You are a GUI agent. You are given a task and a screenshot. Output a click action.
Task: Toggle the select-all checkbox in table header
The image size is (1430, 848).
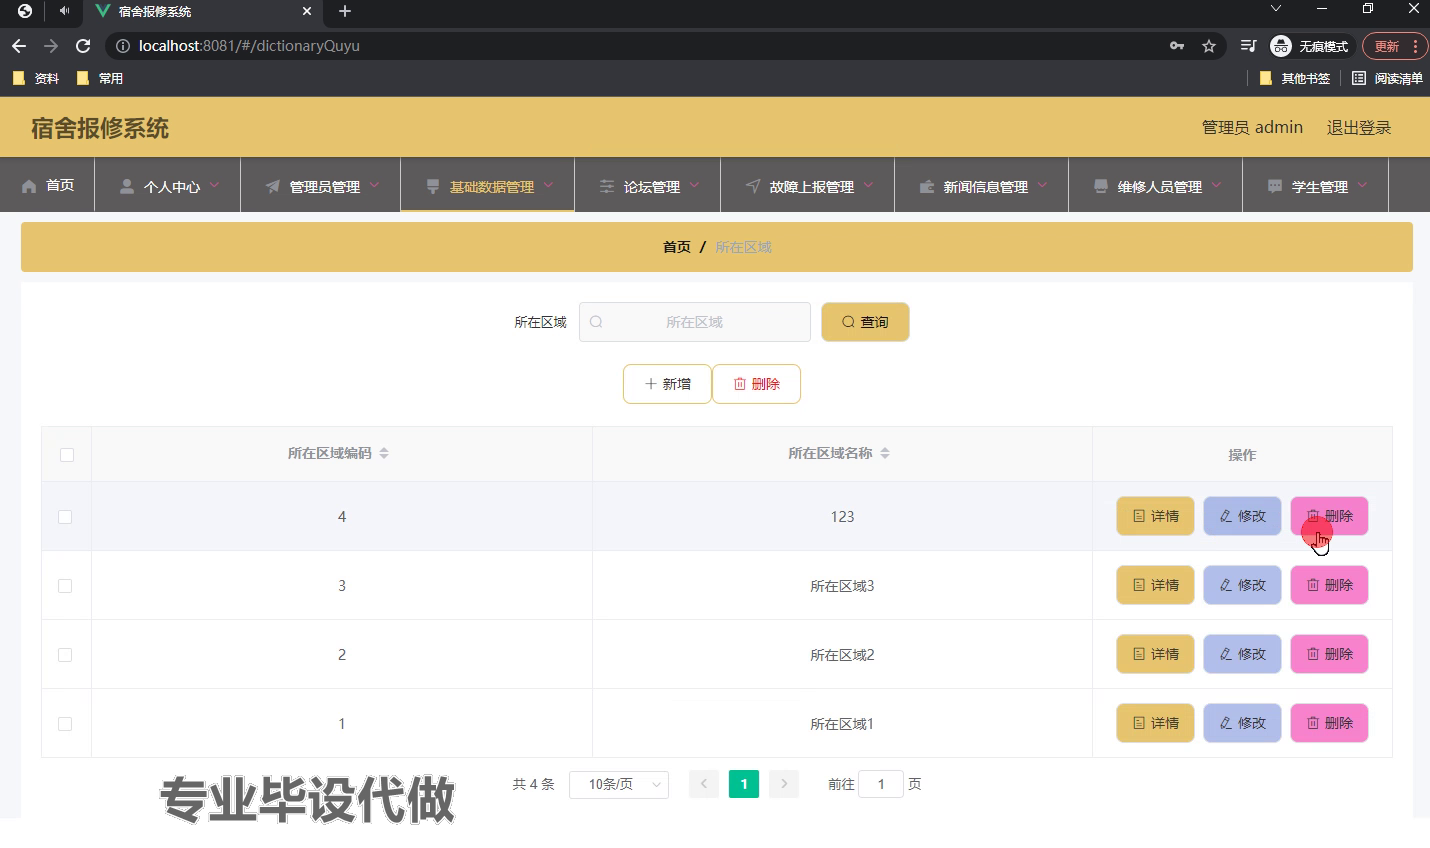click(67, 455)
